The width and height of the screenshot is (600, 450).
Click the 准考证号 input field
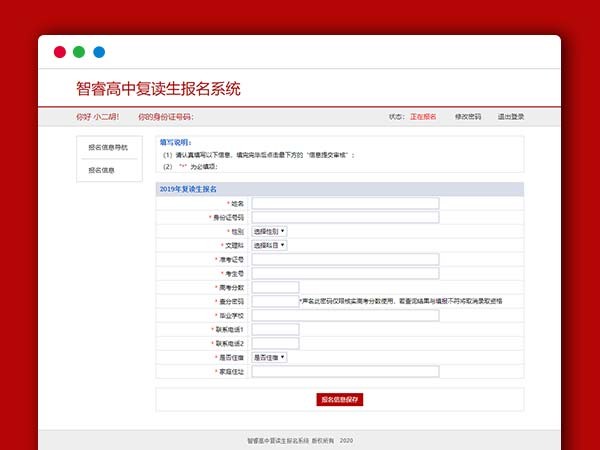pyautogui.click(x=345, y=259)
